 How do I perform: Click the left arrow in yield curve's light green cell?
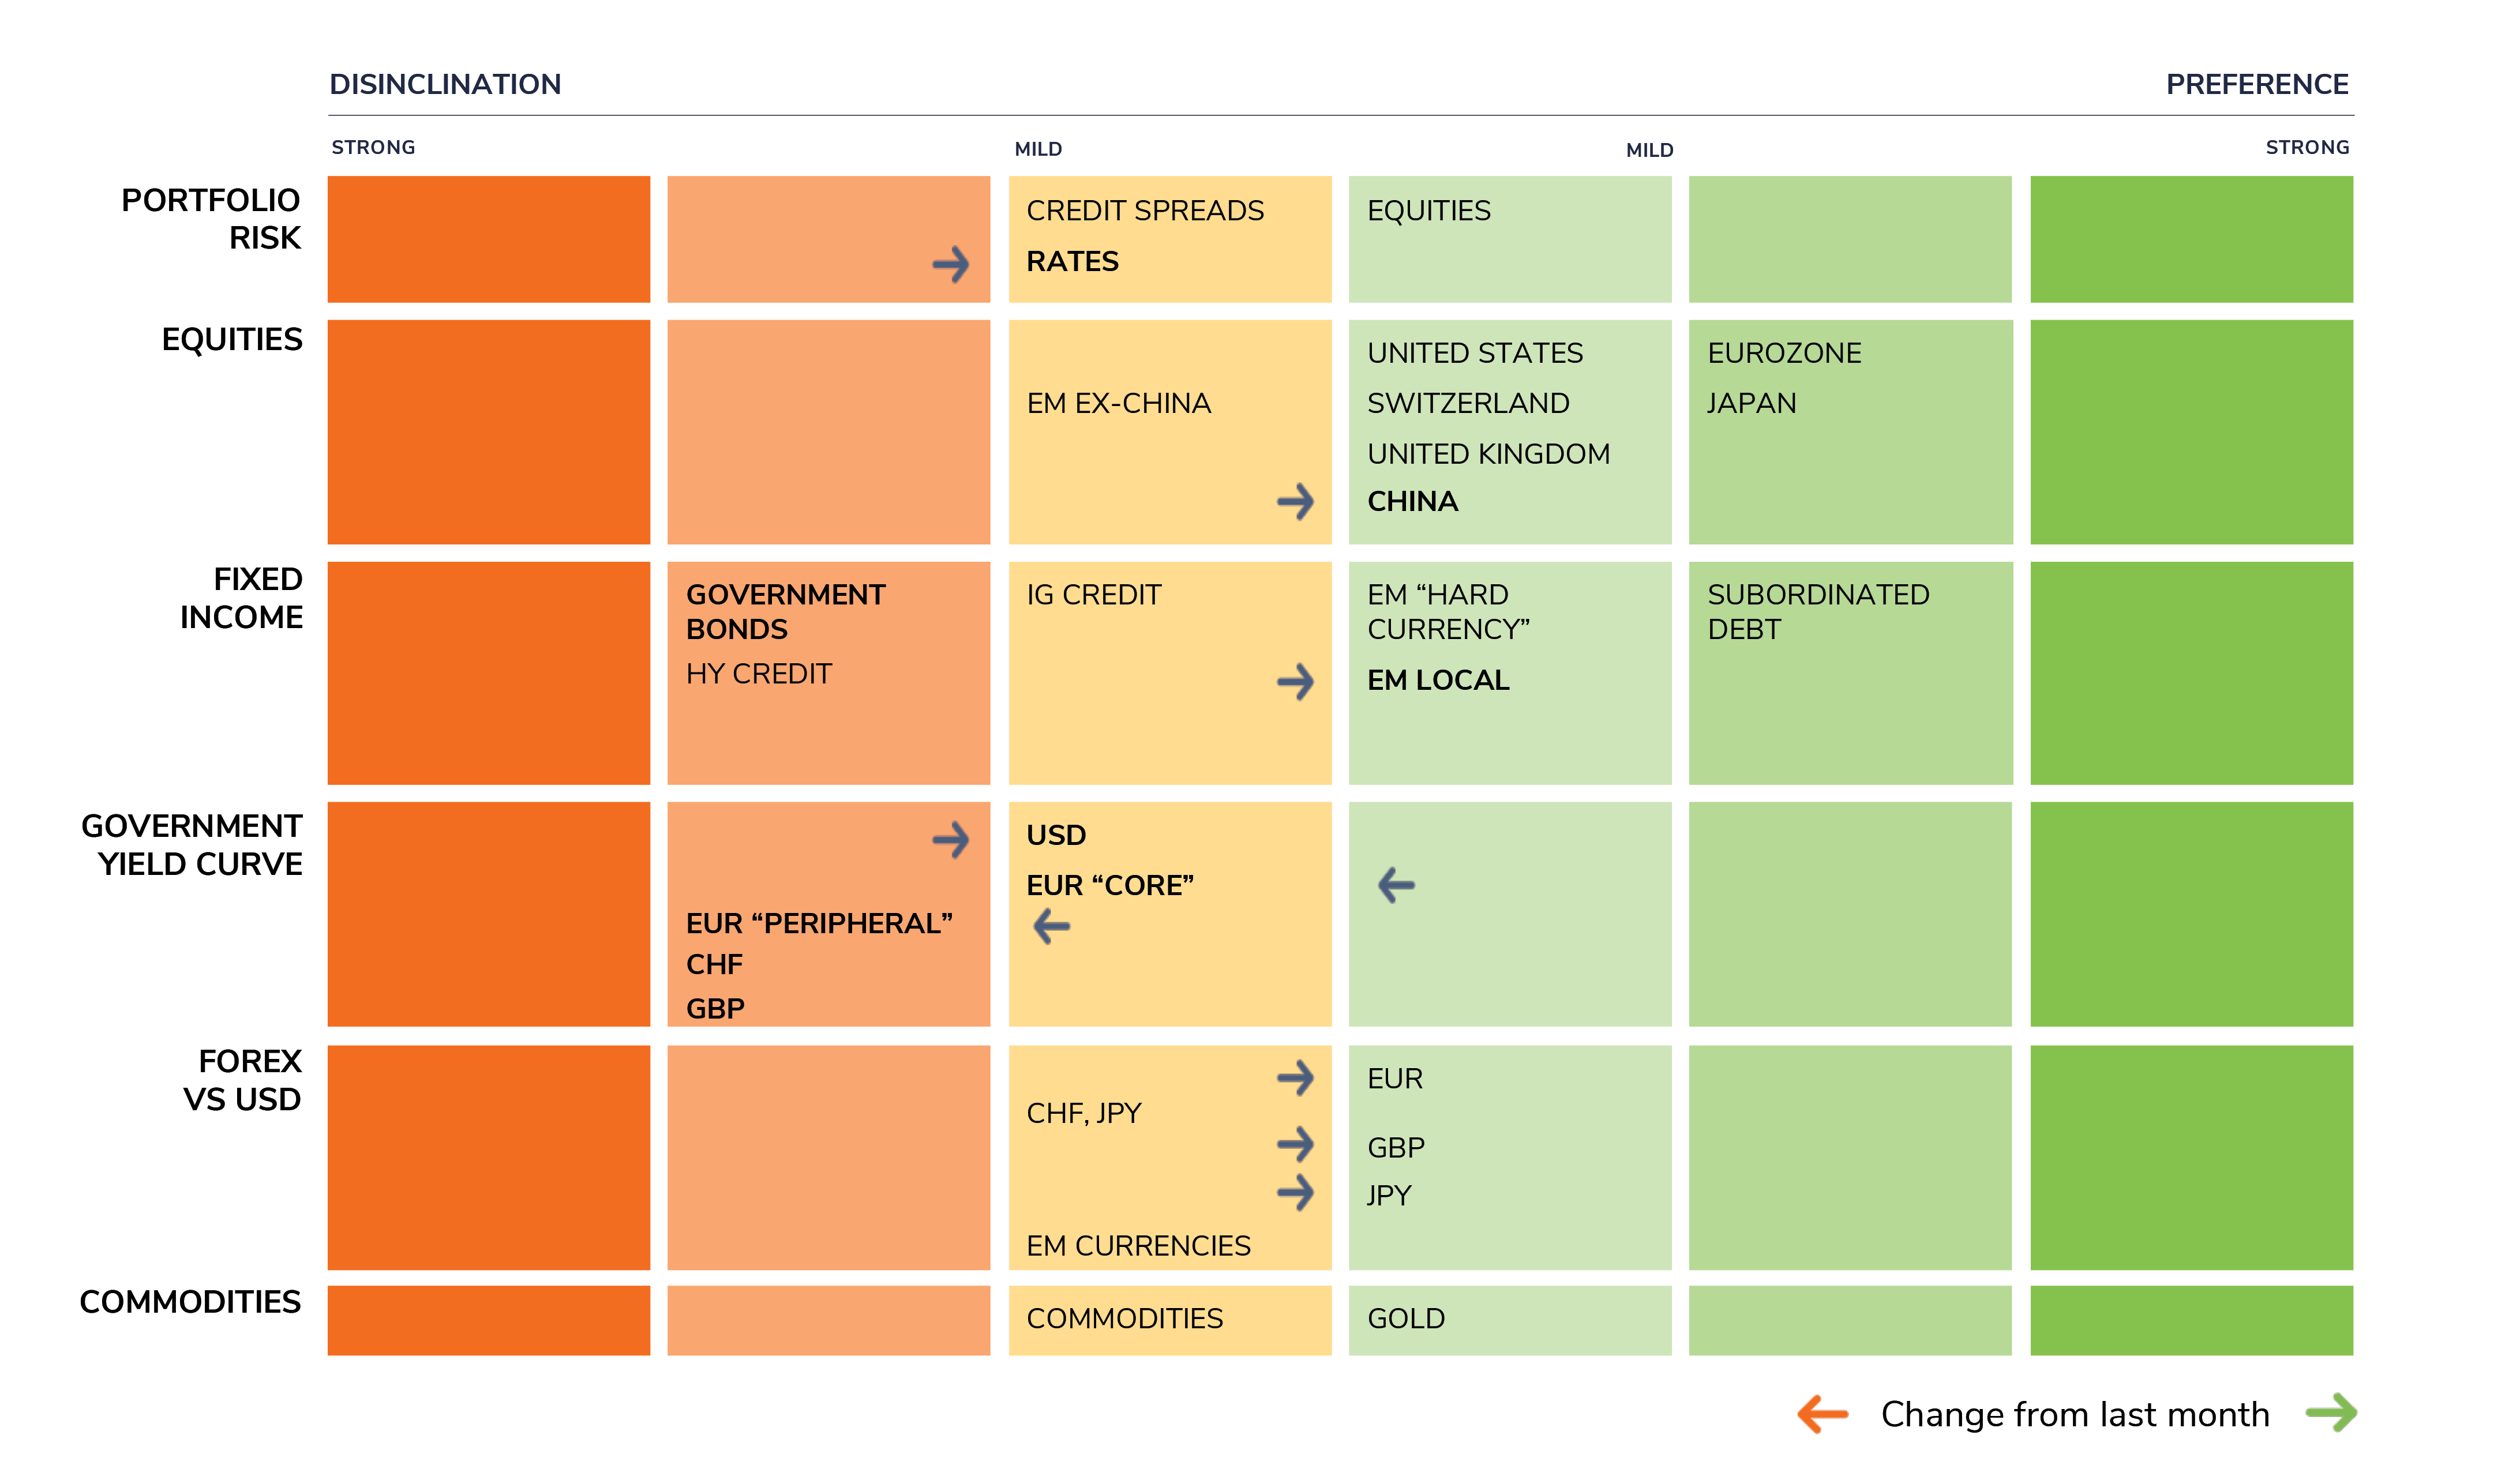point(1396,884)
